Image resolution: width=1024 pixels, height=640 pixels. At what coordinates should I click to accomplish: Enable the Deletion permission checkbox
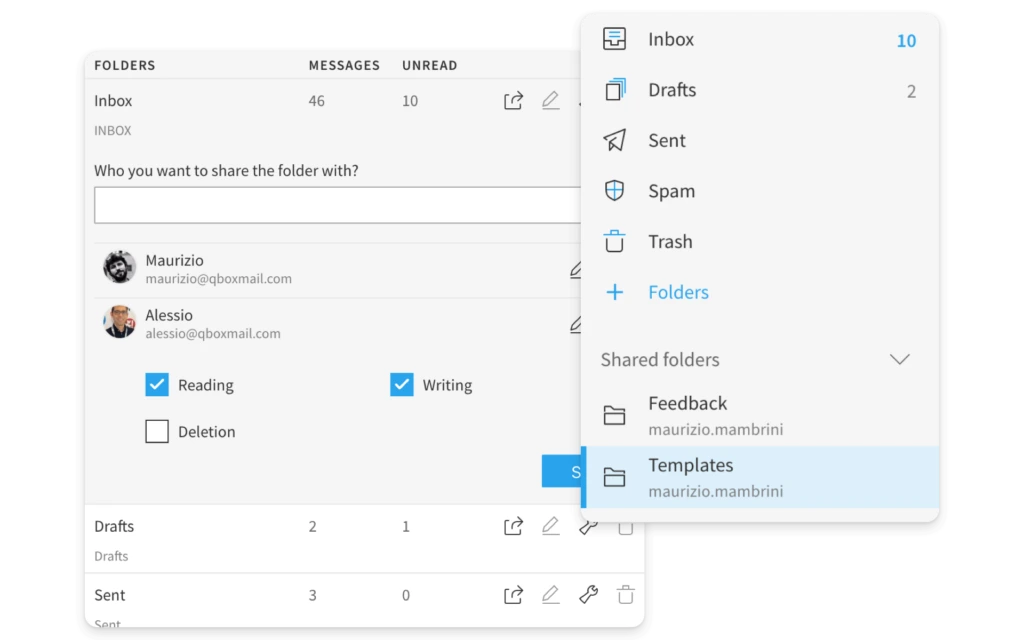pos(157,432)
